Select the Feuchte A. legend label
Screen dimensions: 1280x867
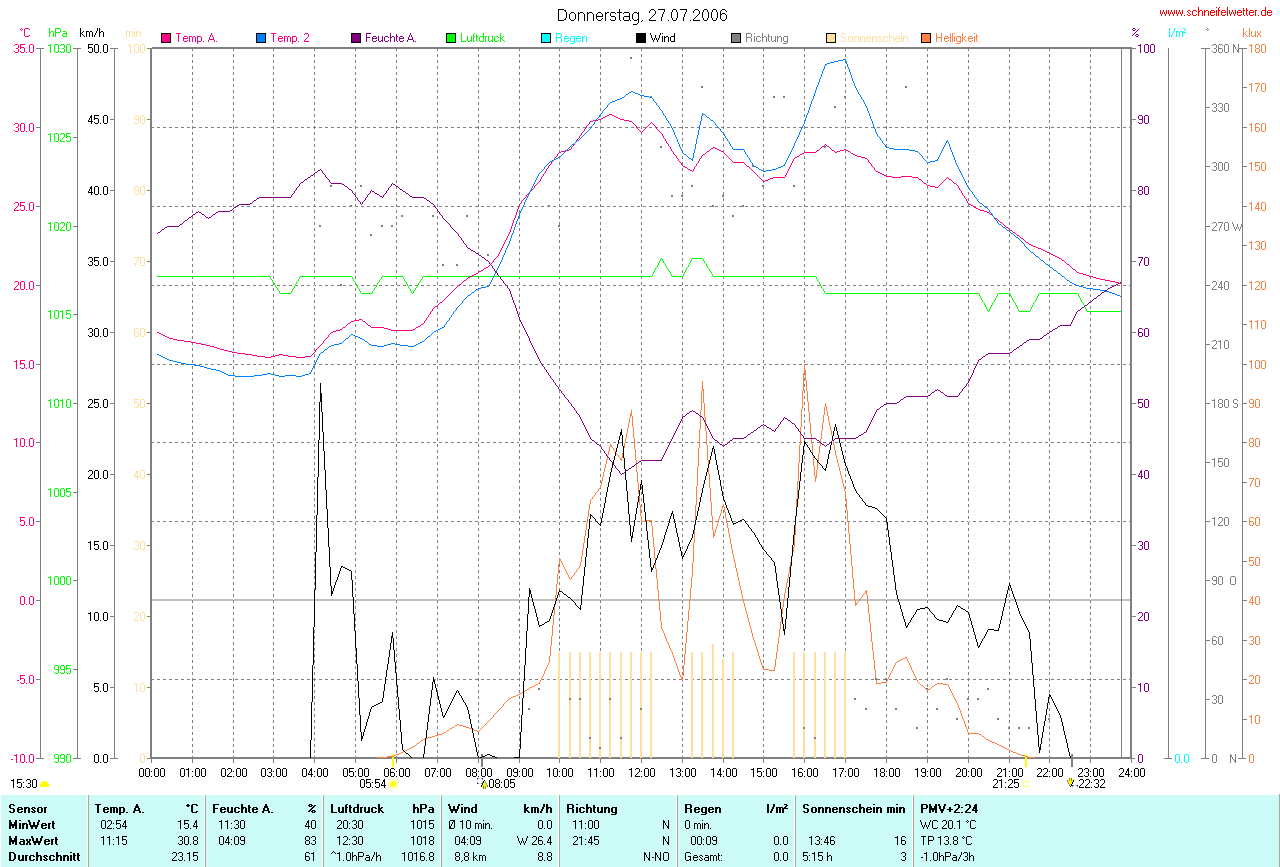tap(391, 38)
